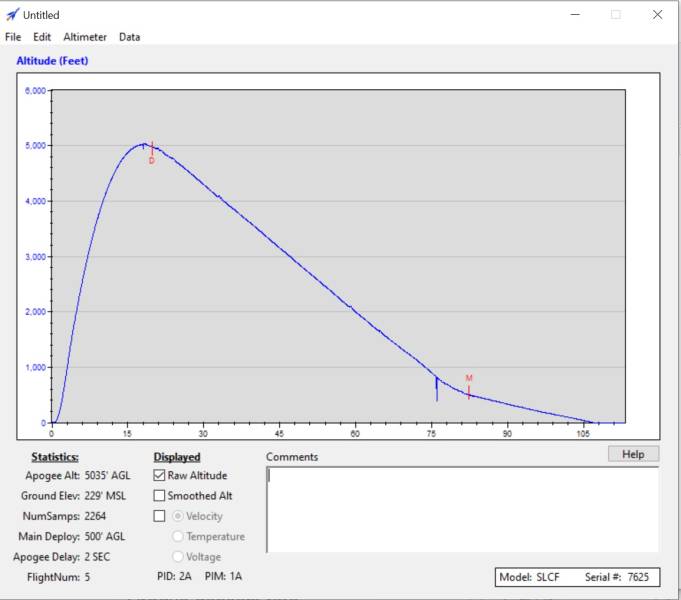Close the Untitled window
The width and height of the screenshot is (681, 600).
[x=657, y=15]
